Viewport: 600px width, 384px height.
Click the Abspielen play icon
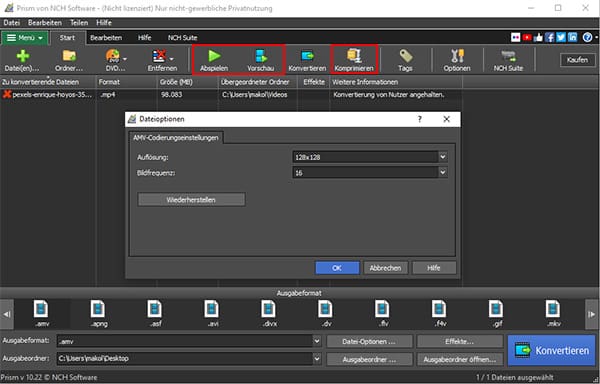(214, 56)
